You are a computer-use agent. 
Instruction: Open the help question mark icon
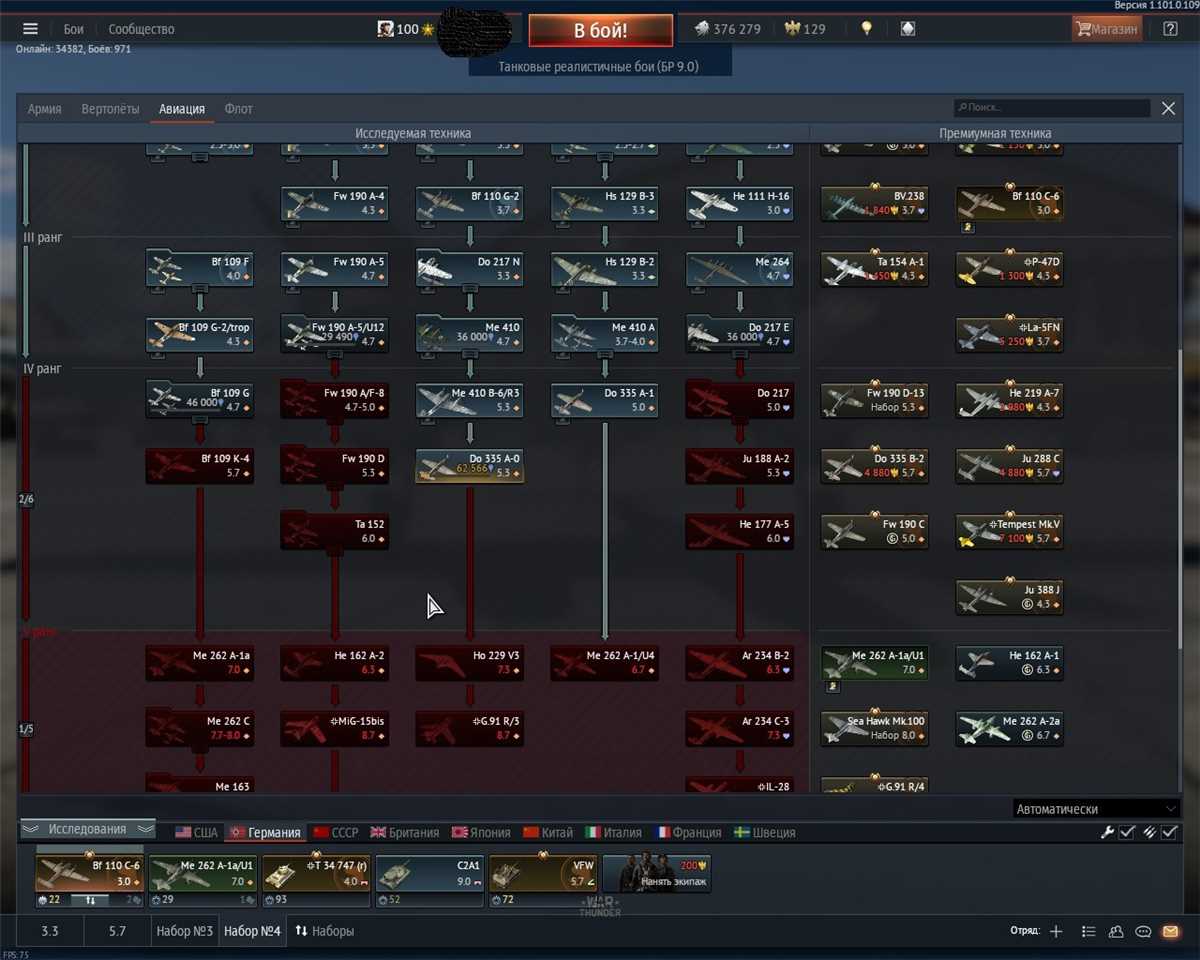tap(1170, 29)
